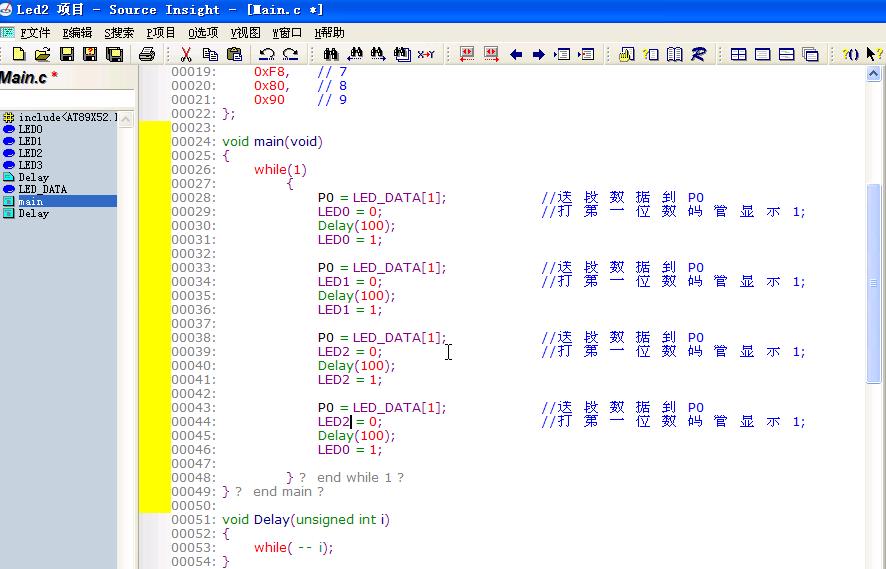Click the Save As floppy with question mark
Viewport: 886px width, 569px height.
point(90,54)
